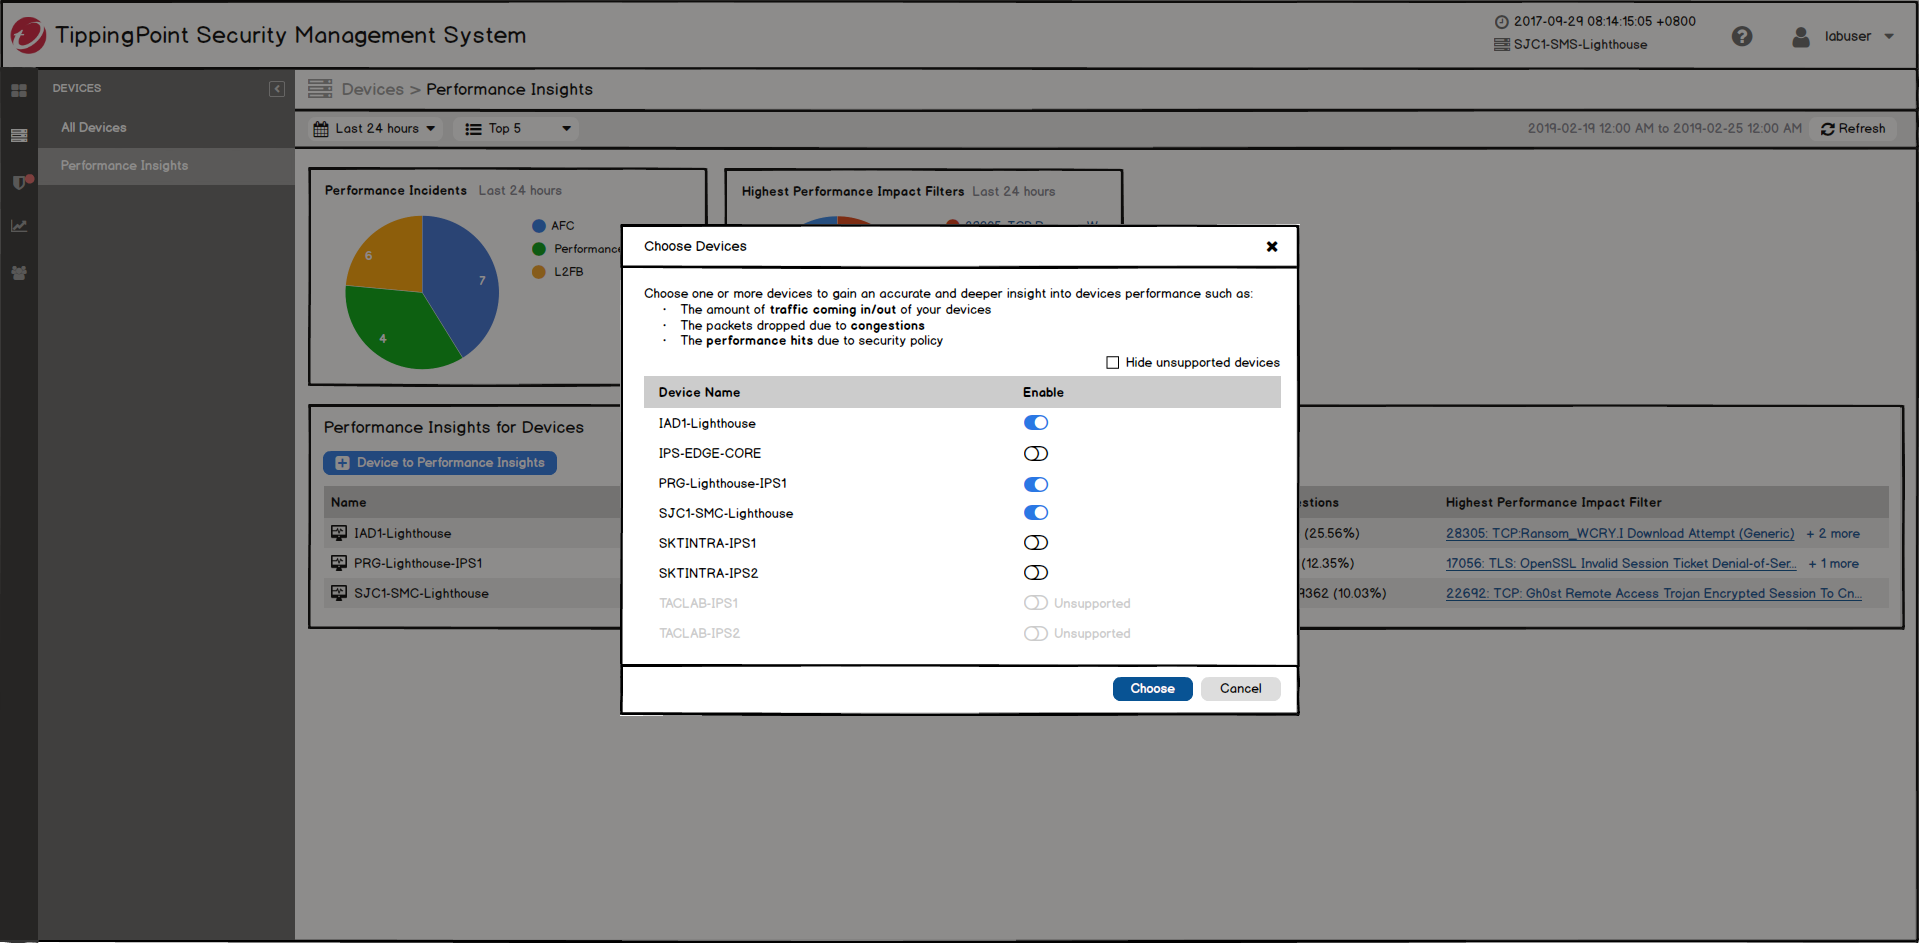Click the Device Name column header
1919x943 pixels.
coord(699,393)
